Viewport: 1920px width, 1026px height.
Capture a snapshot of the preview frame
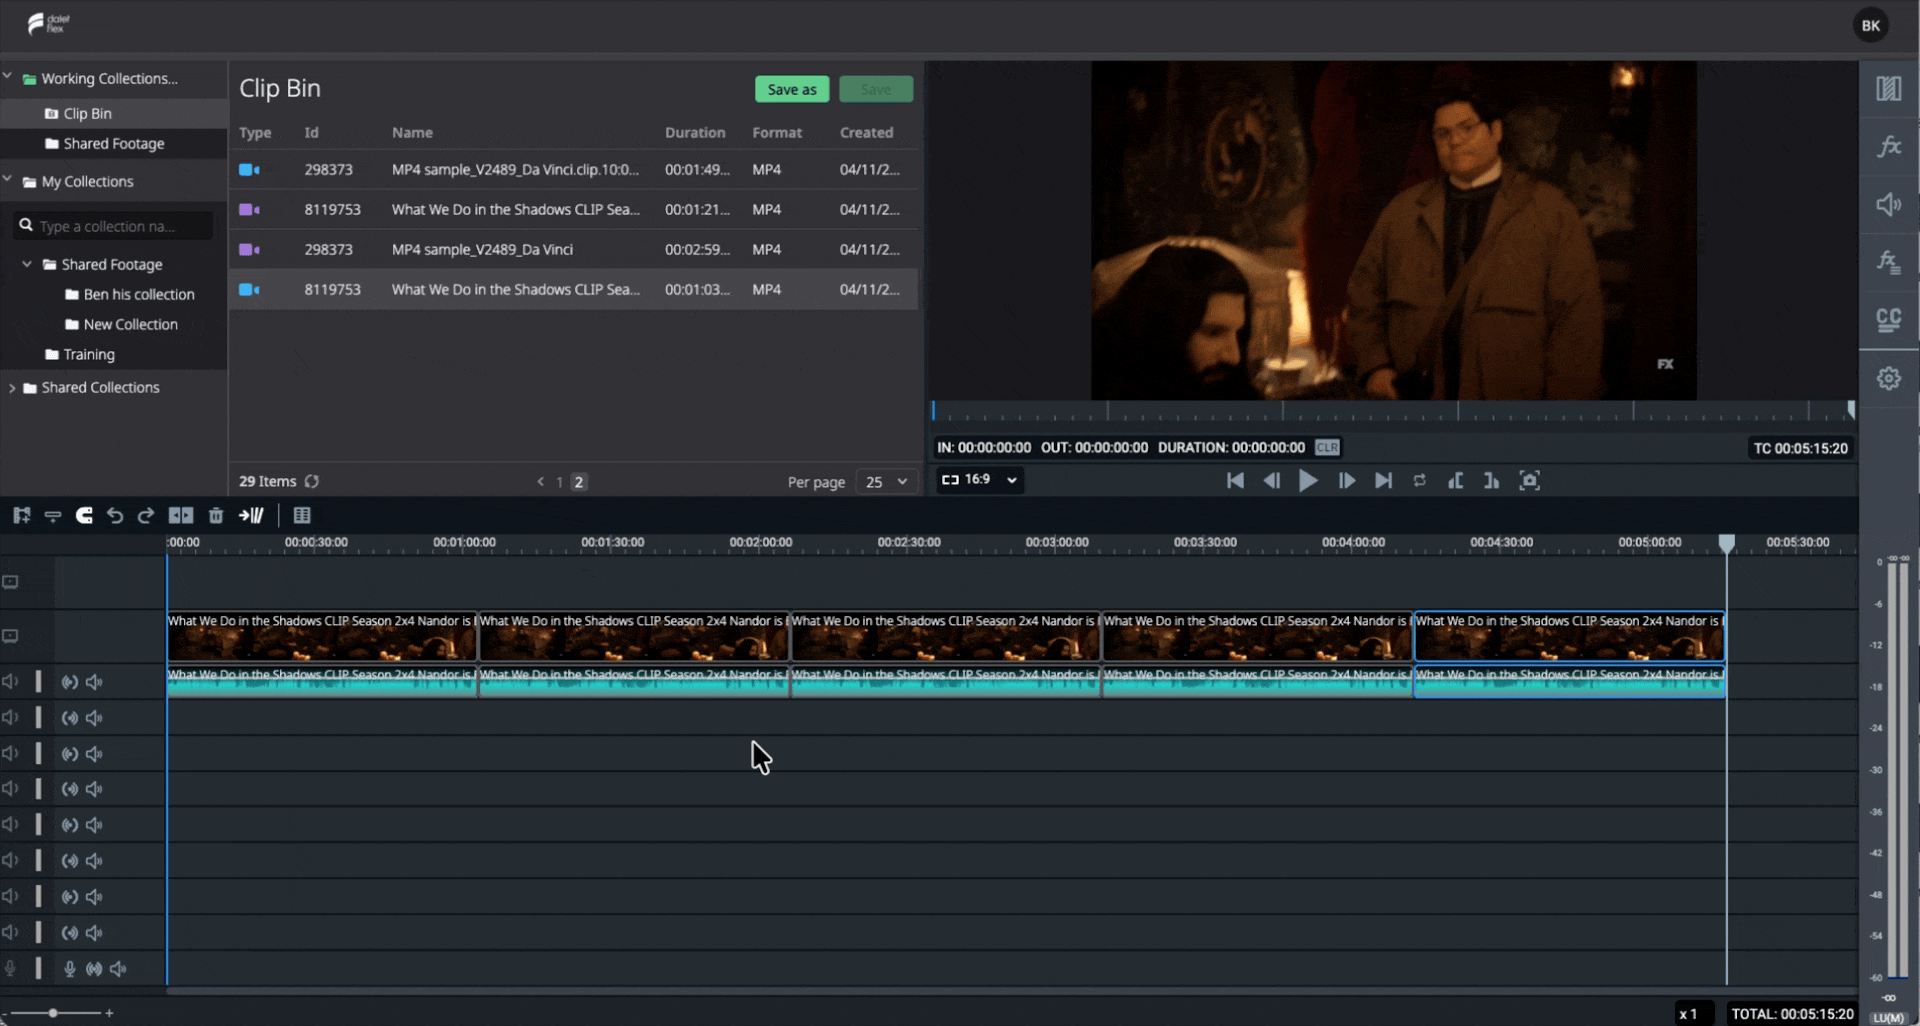(x=1529, y=481)
